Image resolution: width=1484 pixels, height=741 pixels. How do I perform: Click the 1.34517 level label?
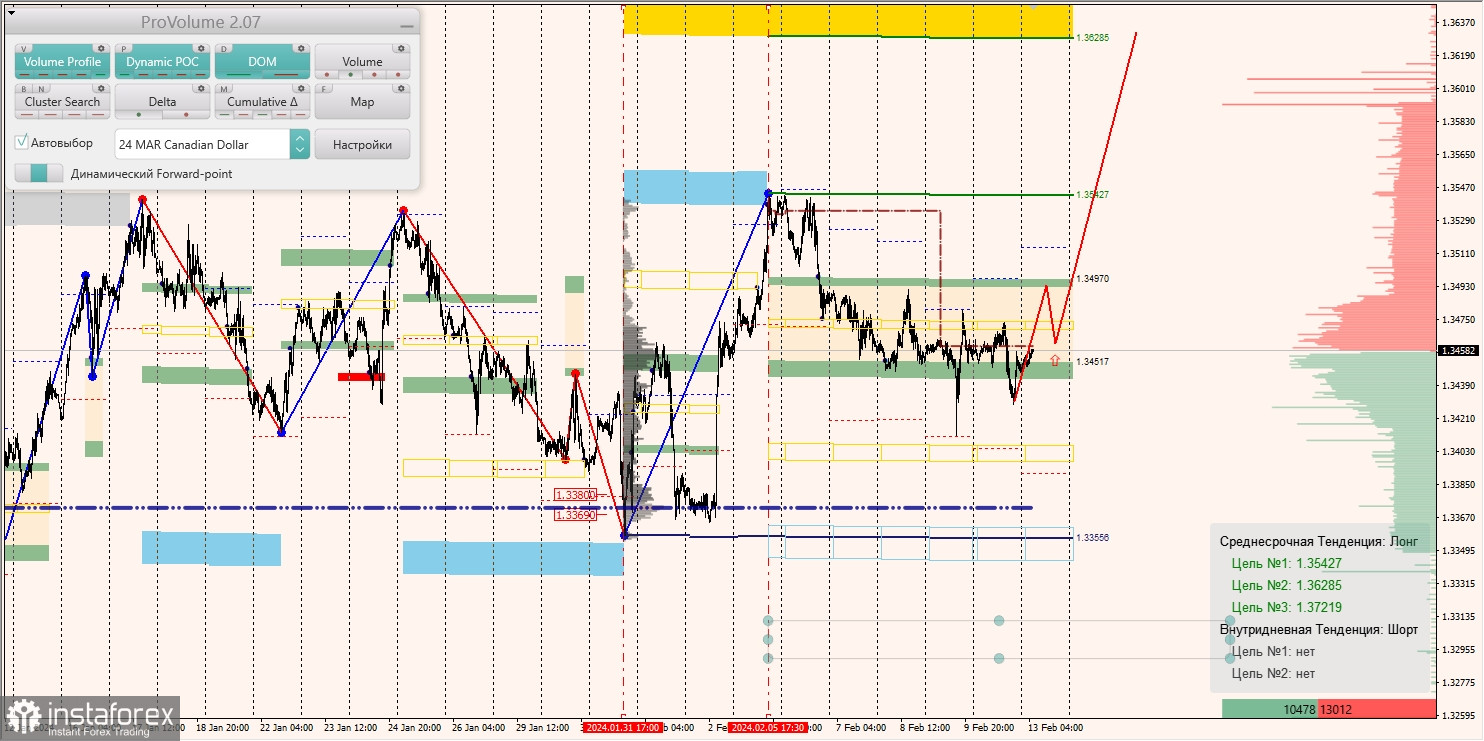coord(1092,361)
